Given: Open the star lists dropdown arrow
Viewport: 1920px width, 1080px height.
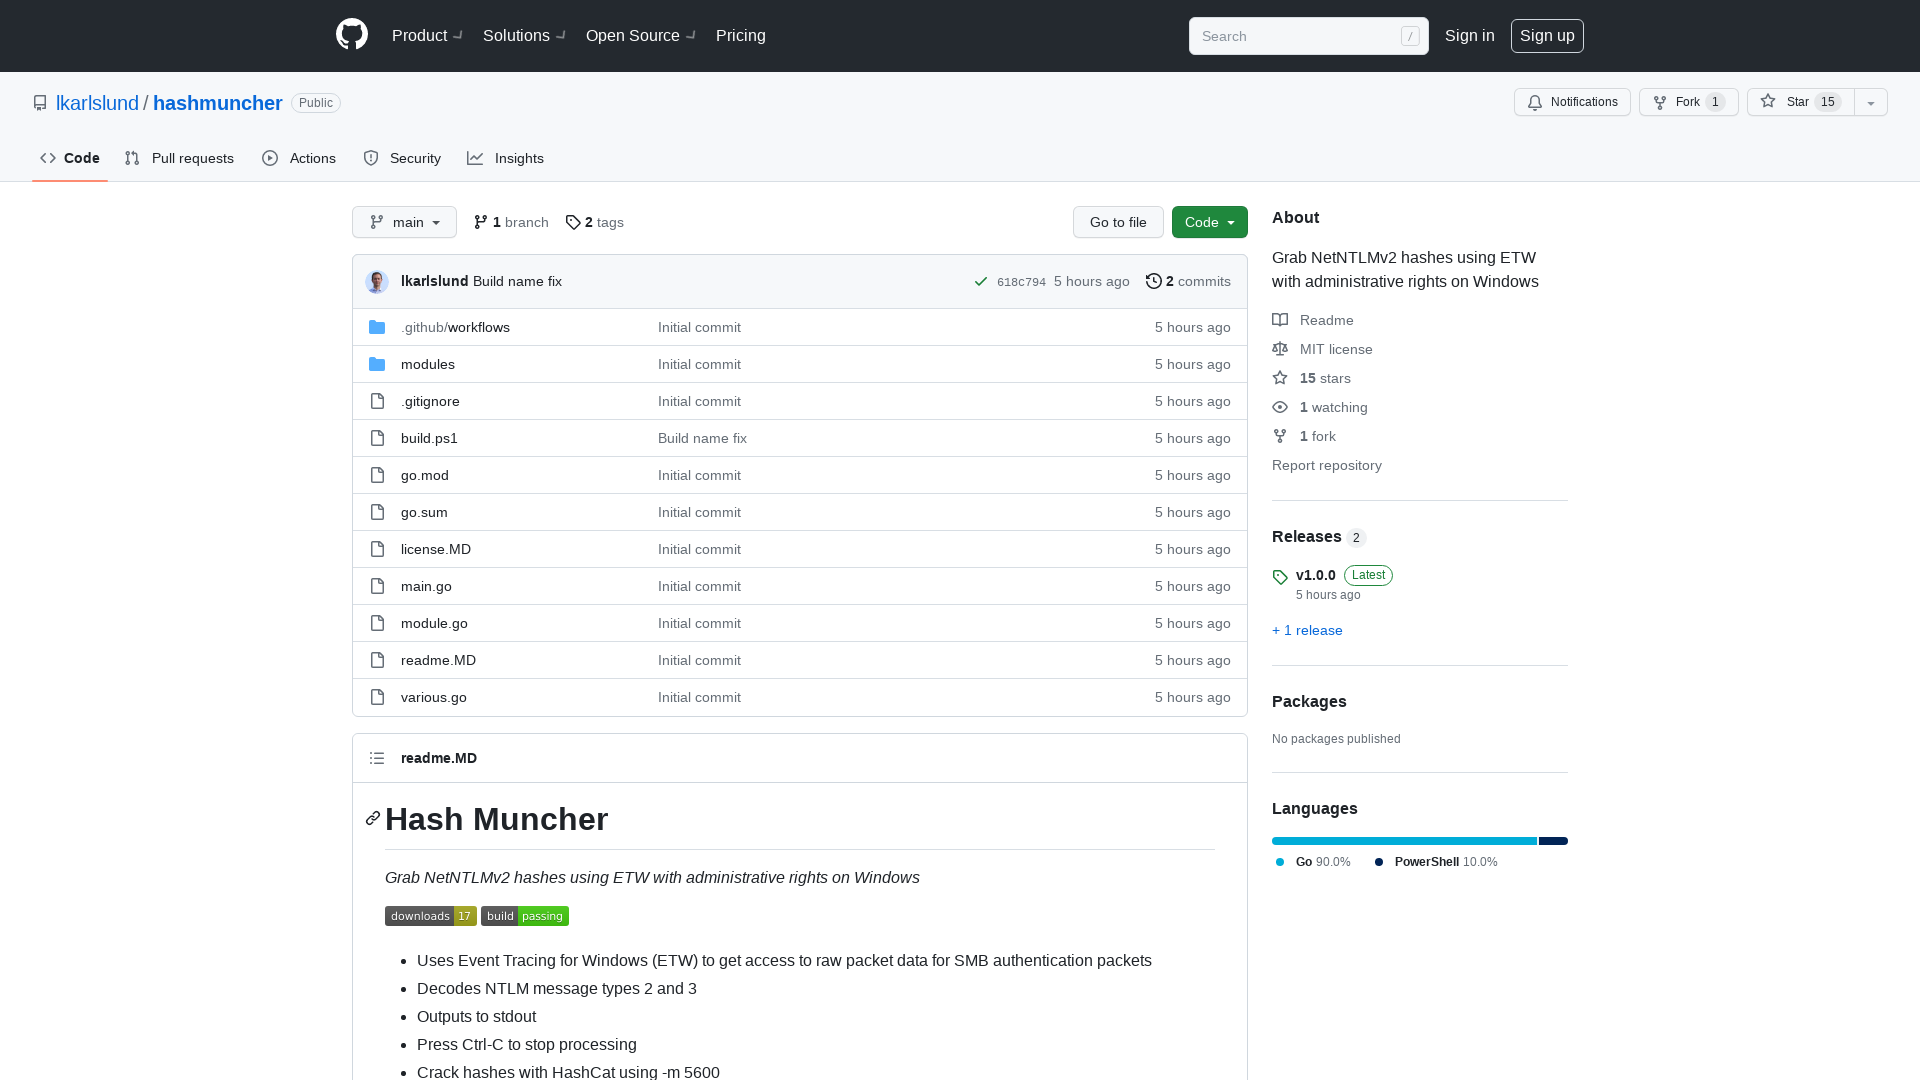Looking at the screenshot, I should pyautogui.click(x=1871, y=102).
